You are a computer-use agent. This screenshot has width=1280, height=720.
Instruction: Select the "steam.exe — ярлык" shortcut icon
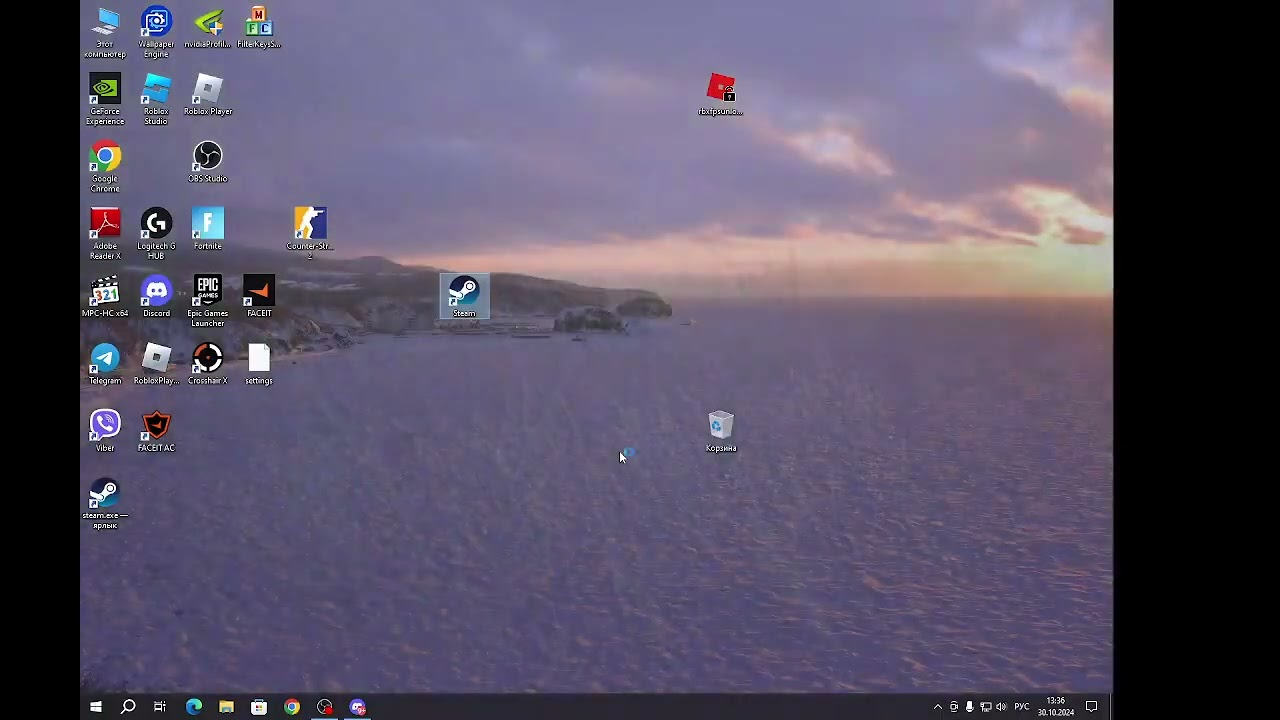[x=105, y=503]
